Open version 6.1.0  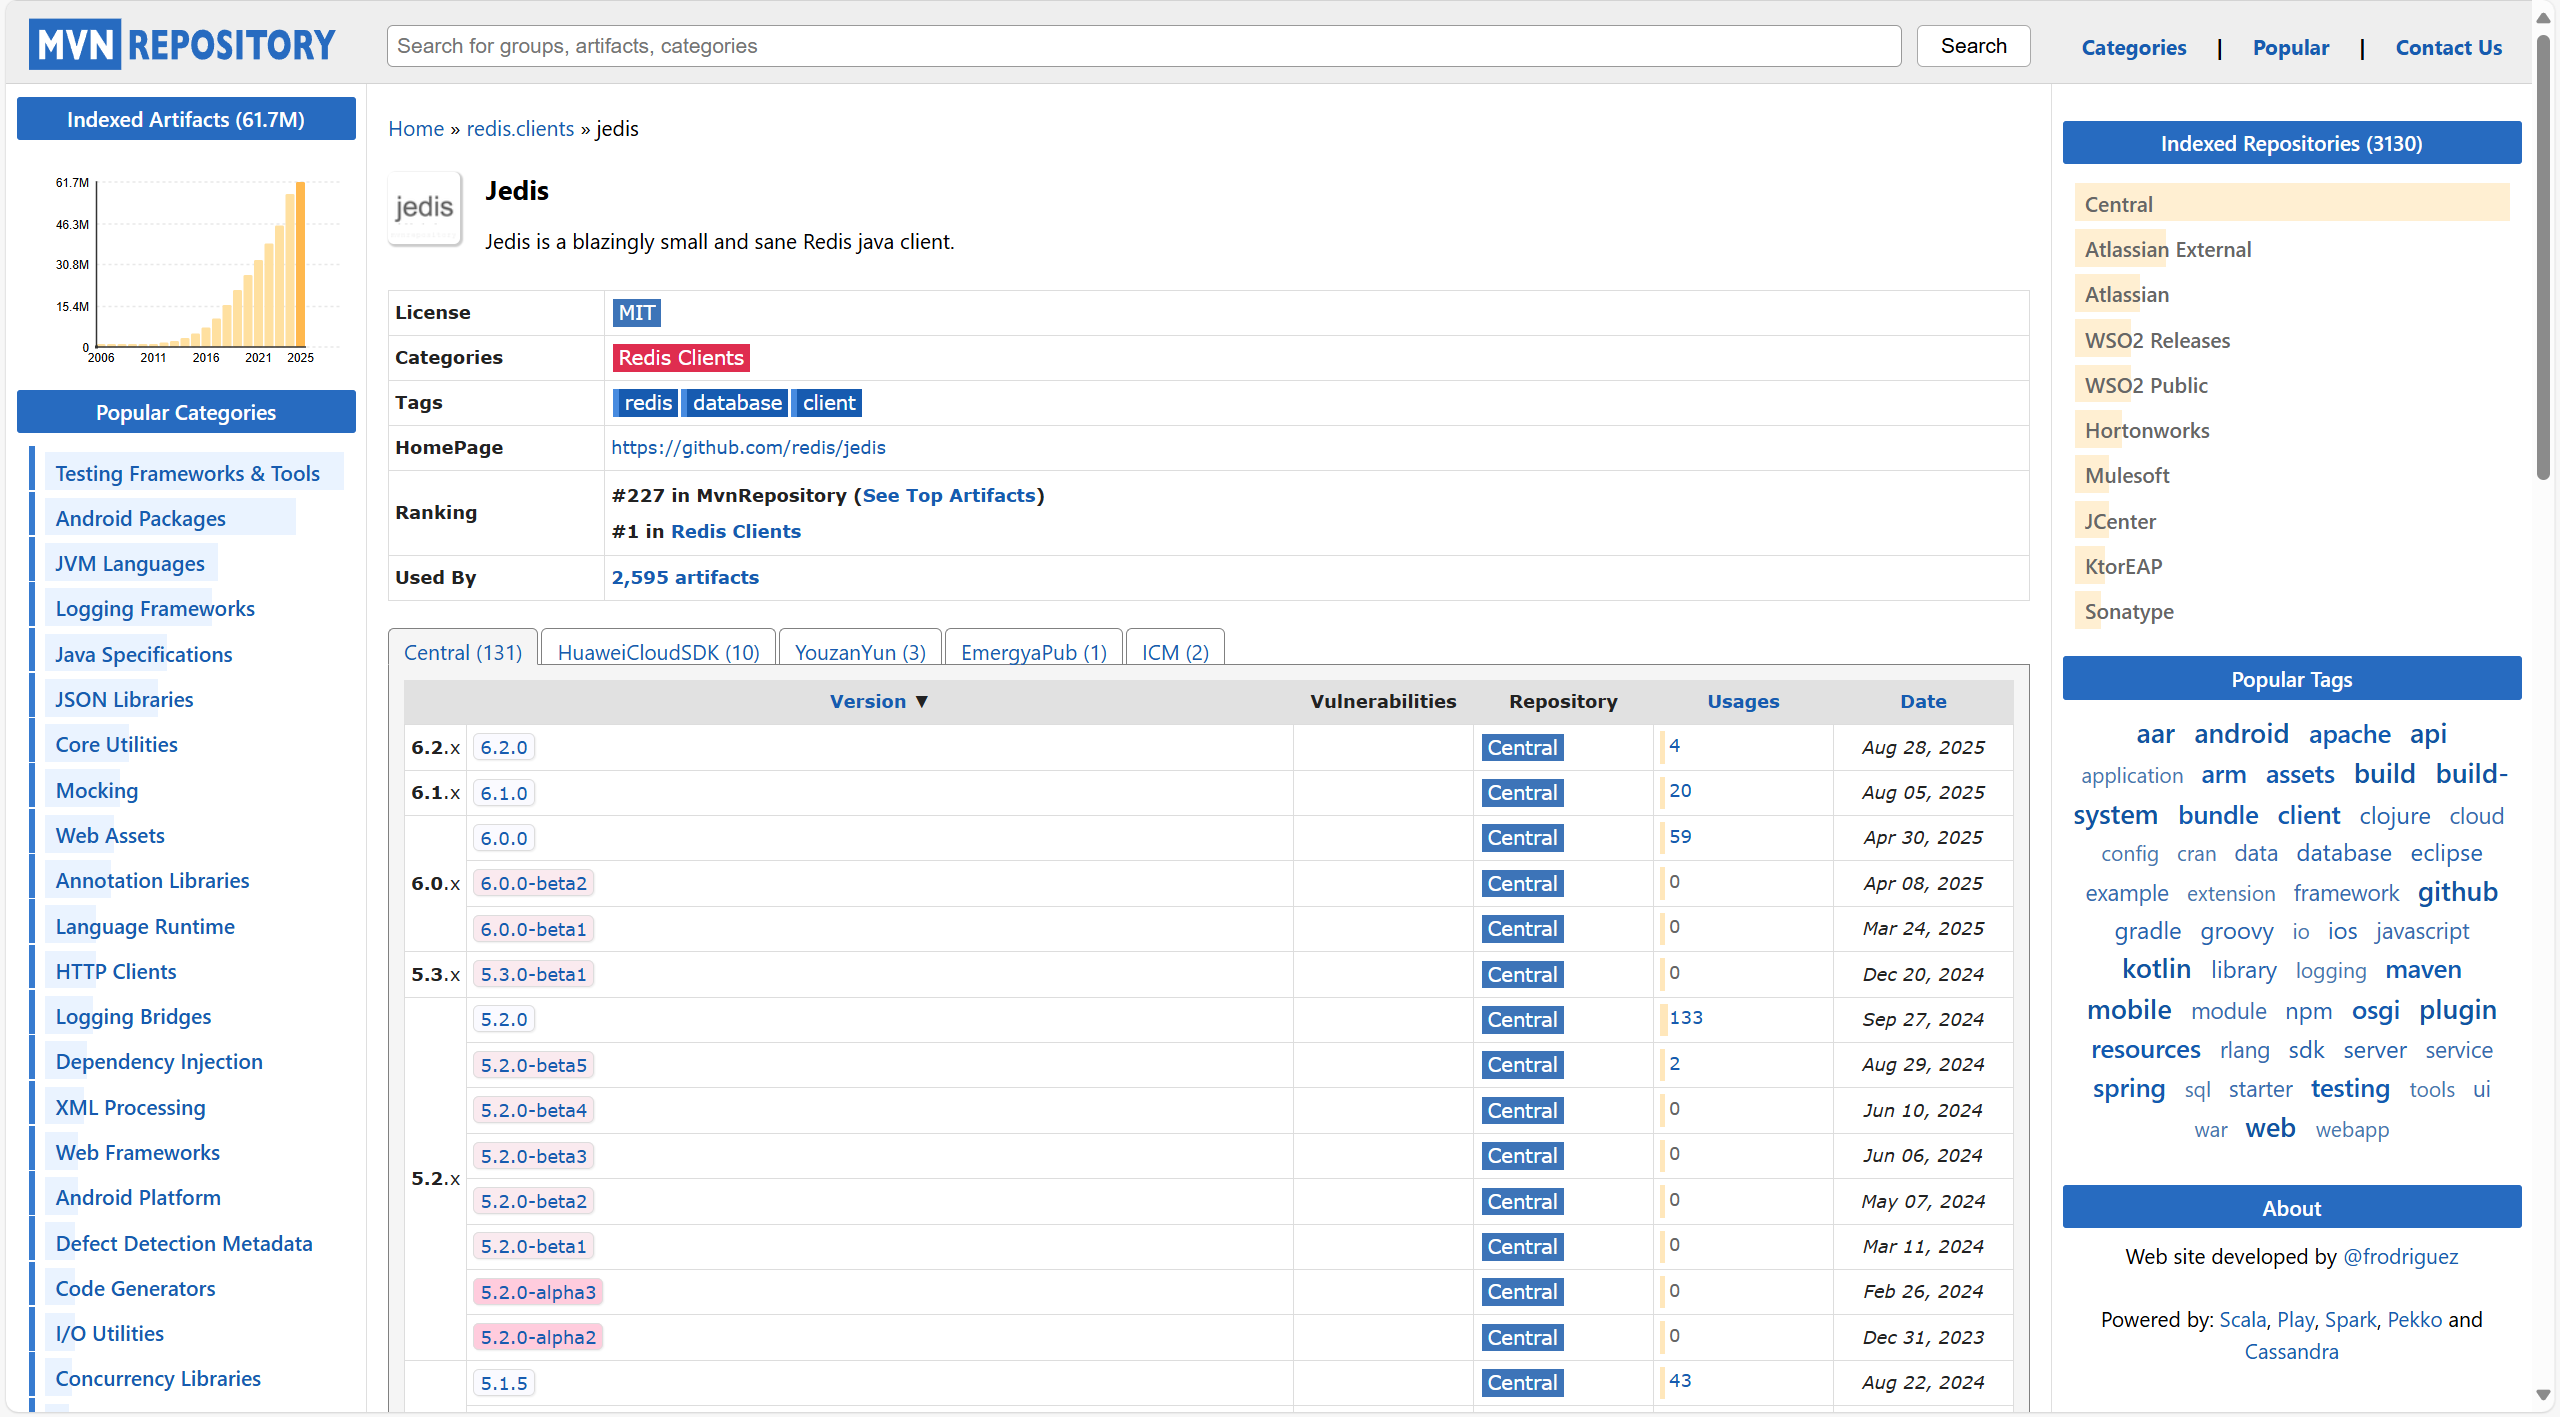click(503, 793)
